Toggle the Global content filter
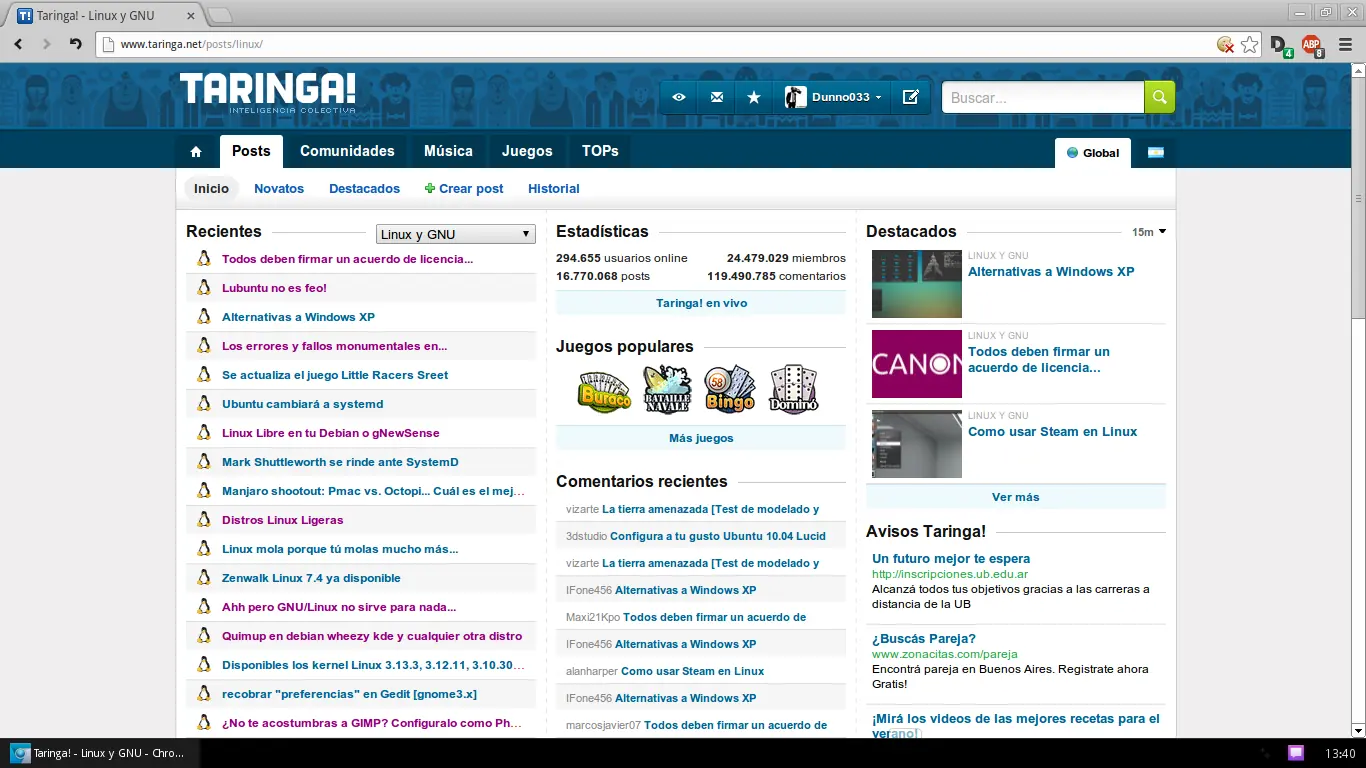The height and width of the screenshot is (768, 1366). [x=1092, y=153]
